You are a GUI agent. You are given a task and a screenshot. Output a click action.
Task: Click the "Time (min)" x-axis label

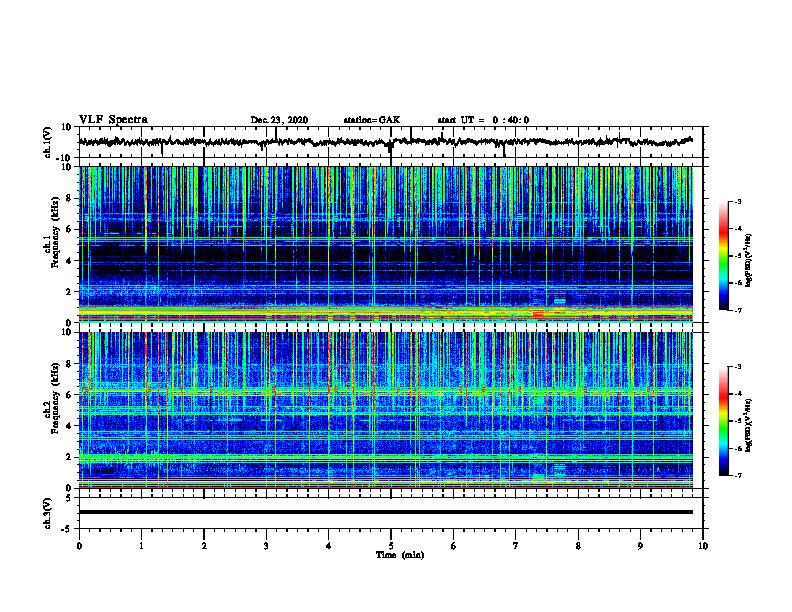400,555
